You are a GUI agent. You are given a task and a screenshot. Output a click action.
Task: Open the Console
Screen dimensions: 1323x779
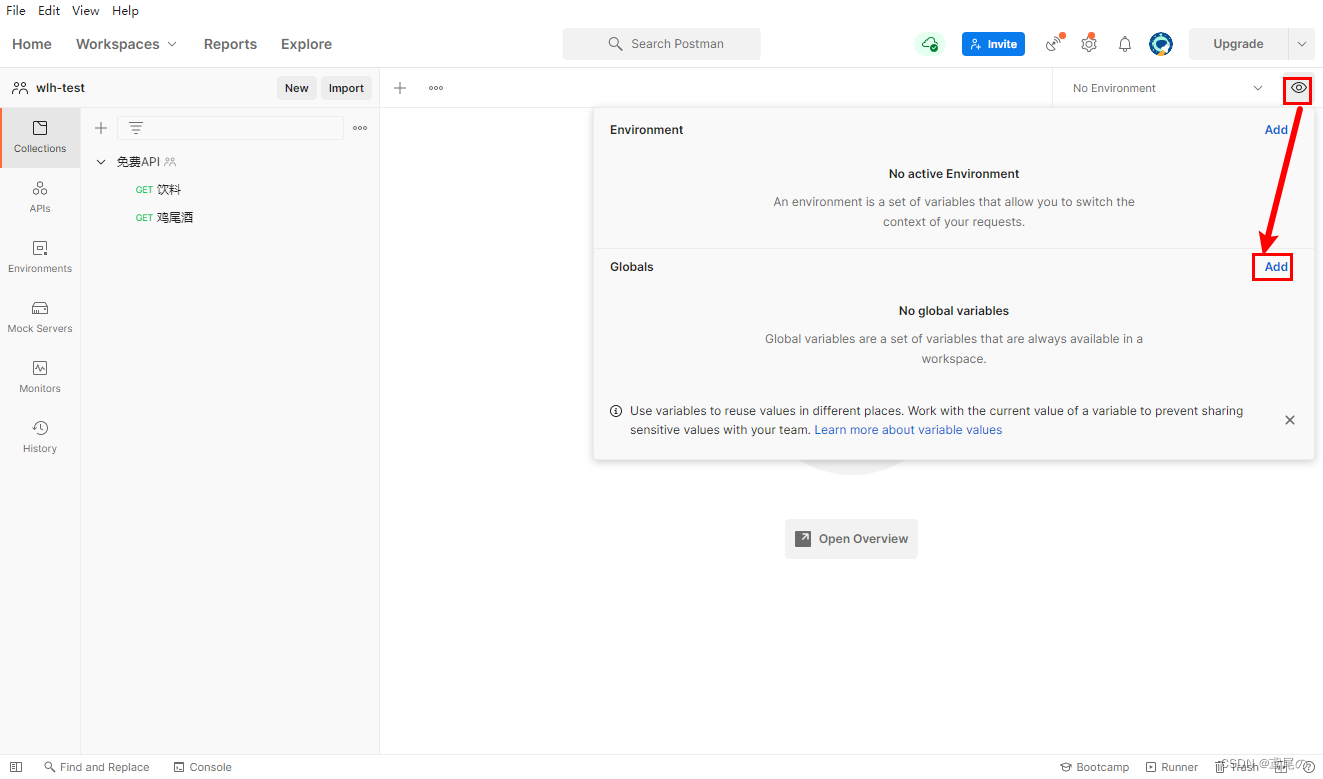click(x=202, y=767)
